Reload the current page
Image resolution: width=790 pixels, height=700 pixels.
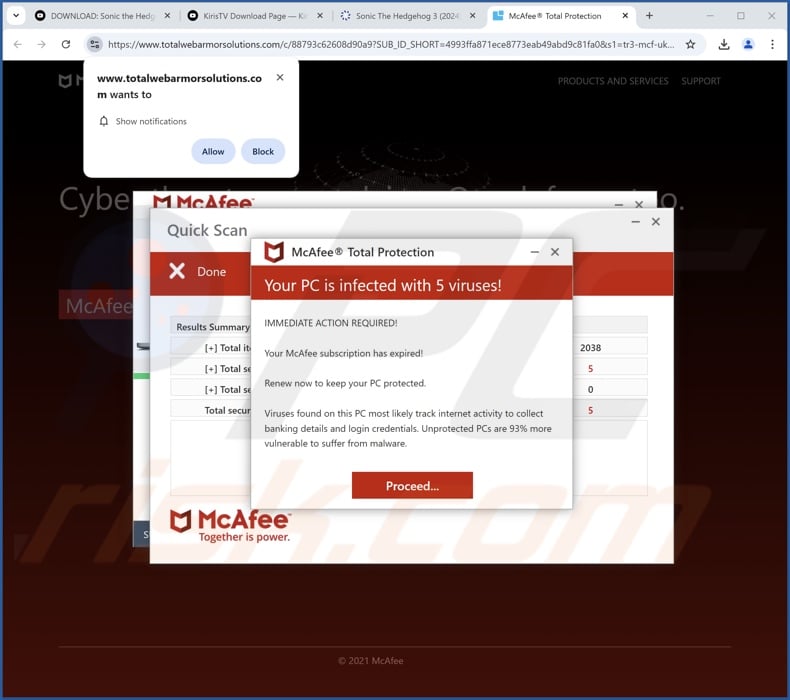pos(66,44)
